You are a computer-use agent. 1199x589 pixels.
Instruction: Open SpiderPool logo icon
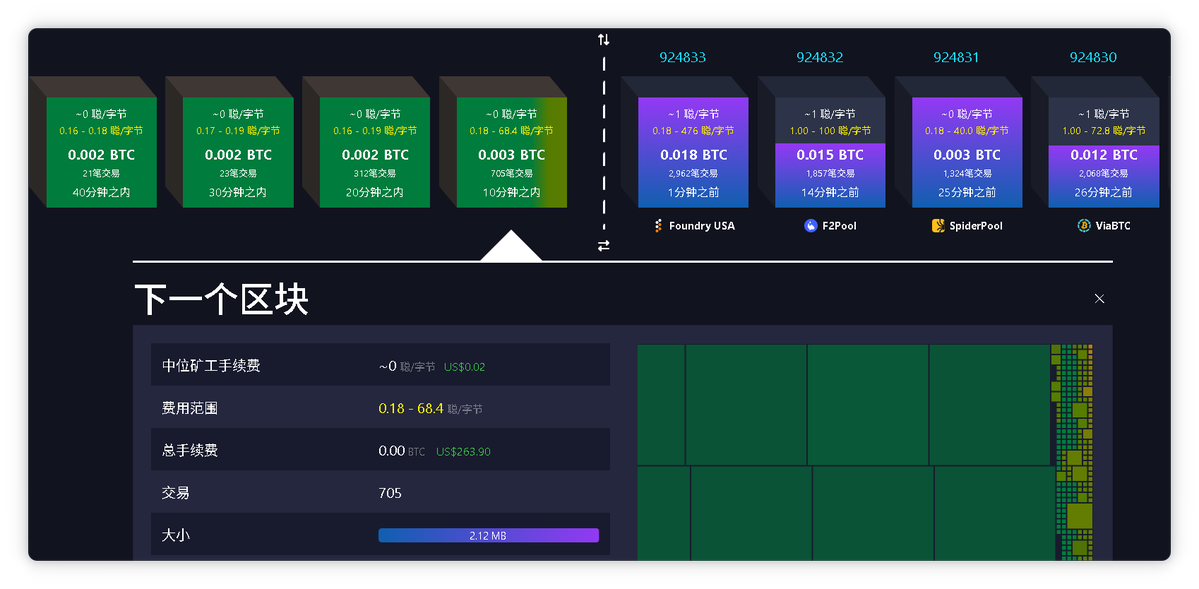(938, 226)
